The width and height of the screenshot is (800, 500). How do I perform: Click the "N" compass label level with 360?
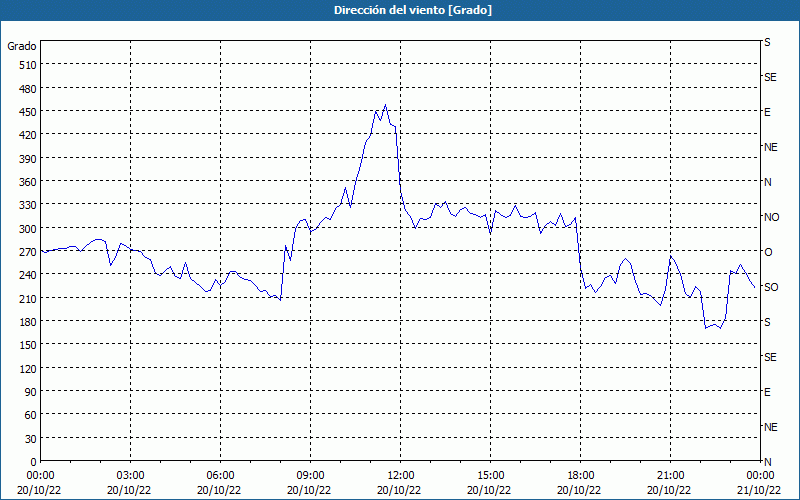767,182
